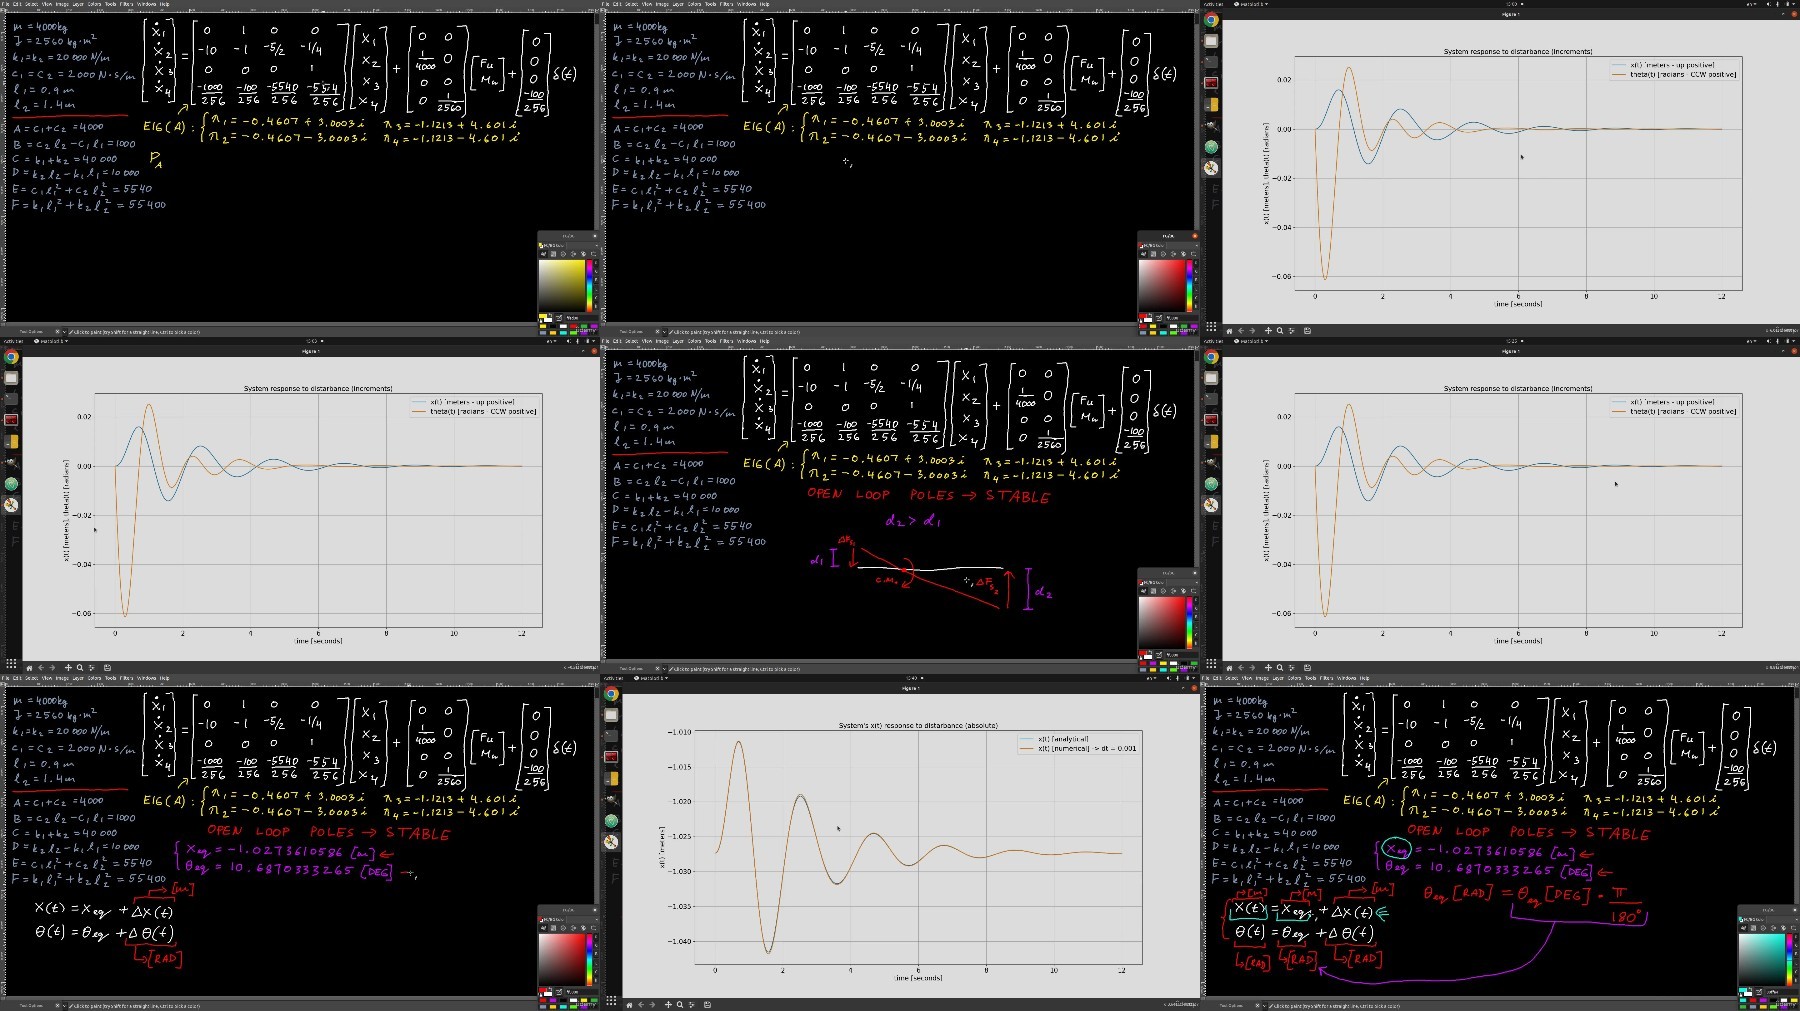Image resolution: width=1800 pixels, height=1011 pixels.
Task: Open Layer menu in GIMP window with yellow picker
Action: [x=78, y=4]
